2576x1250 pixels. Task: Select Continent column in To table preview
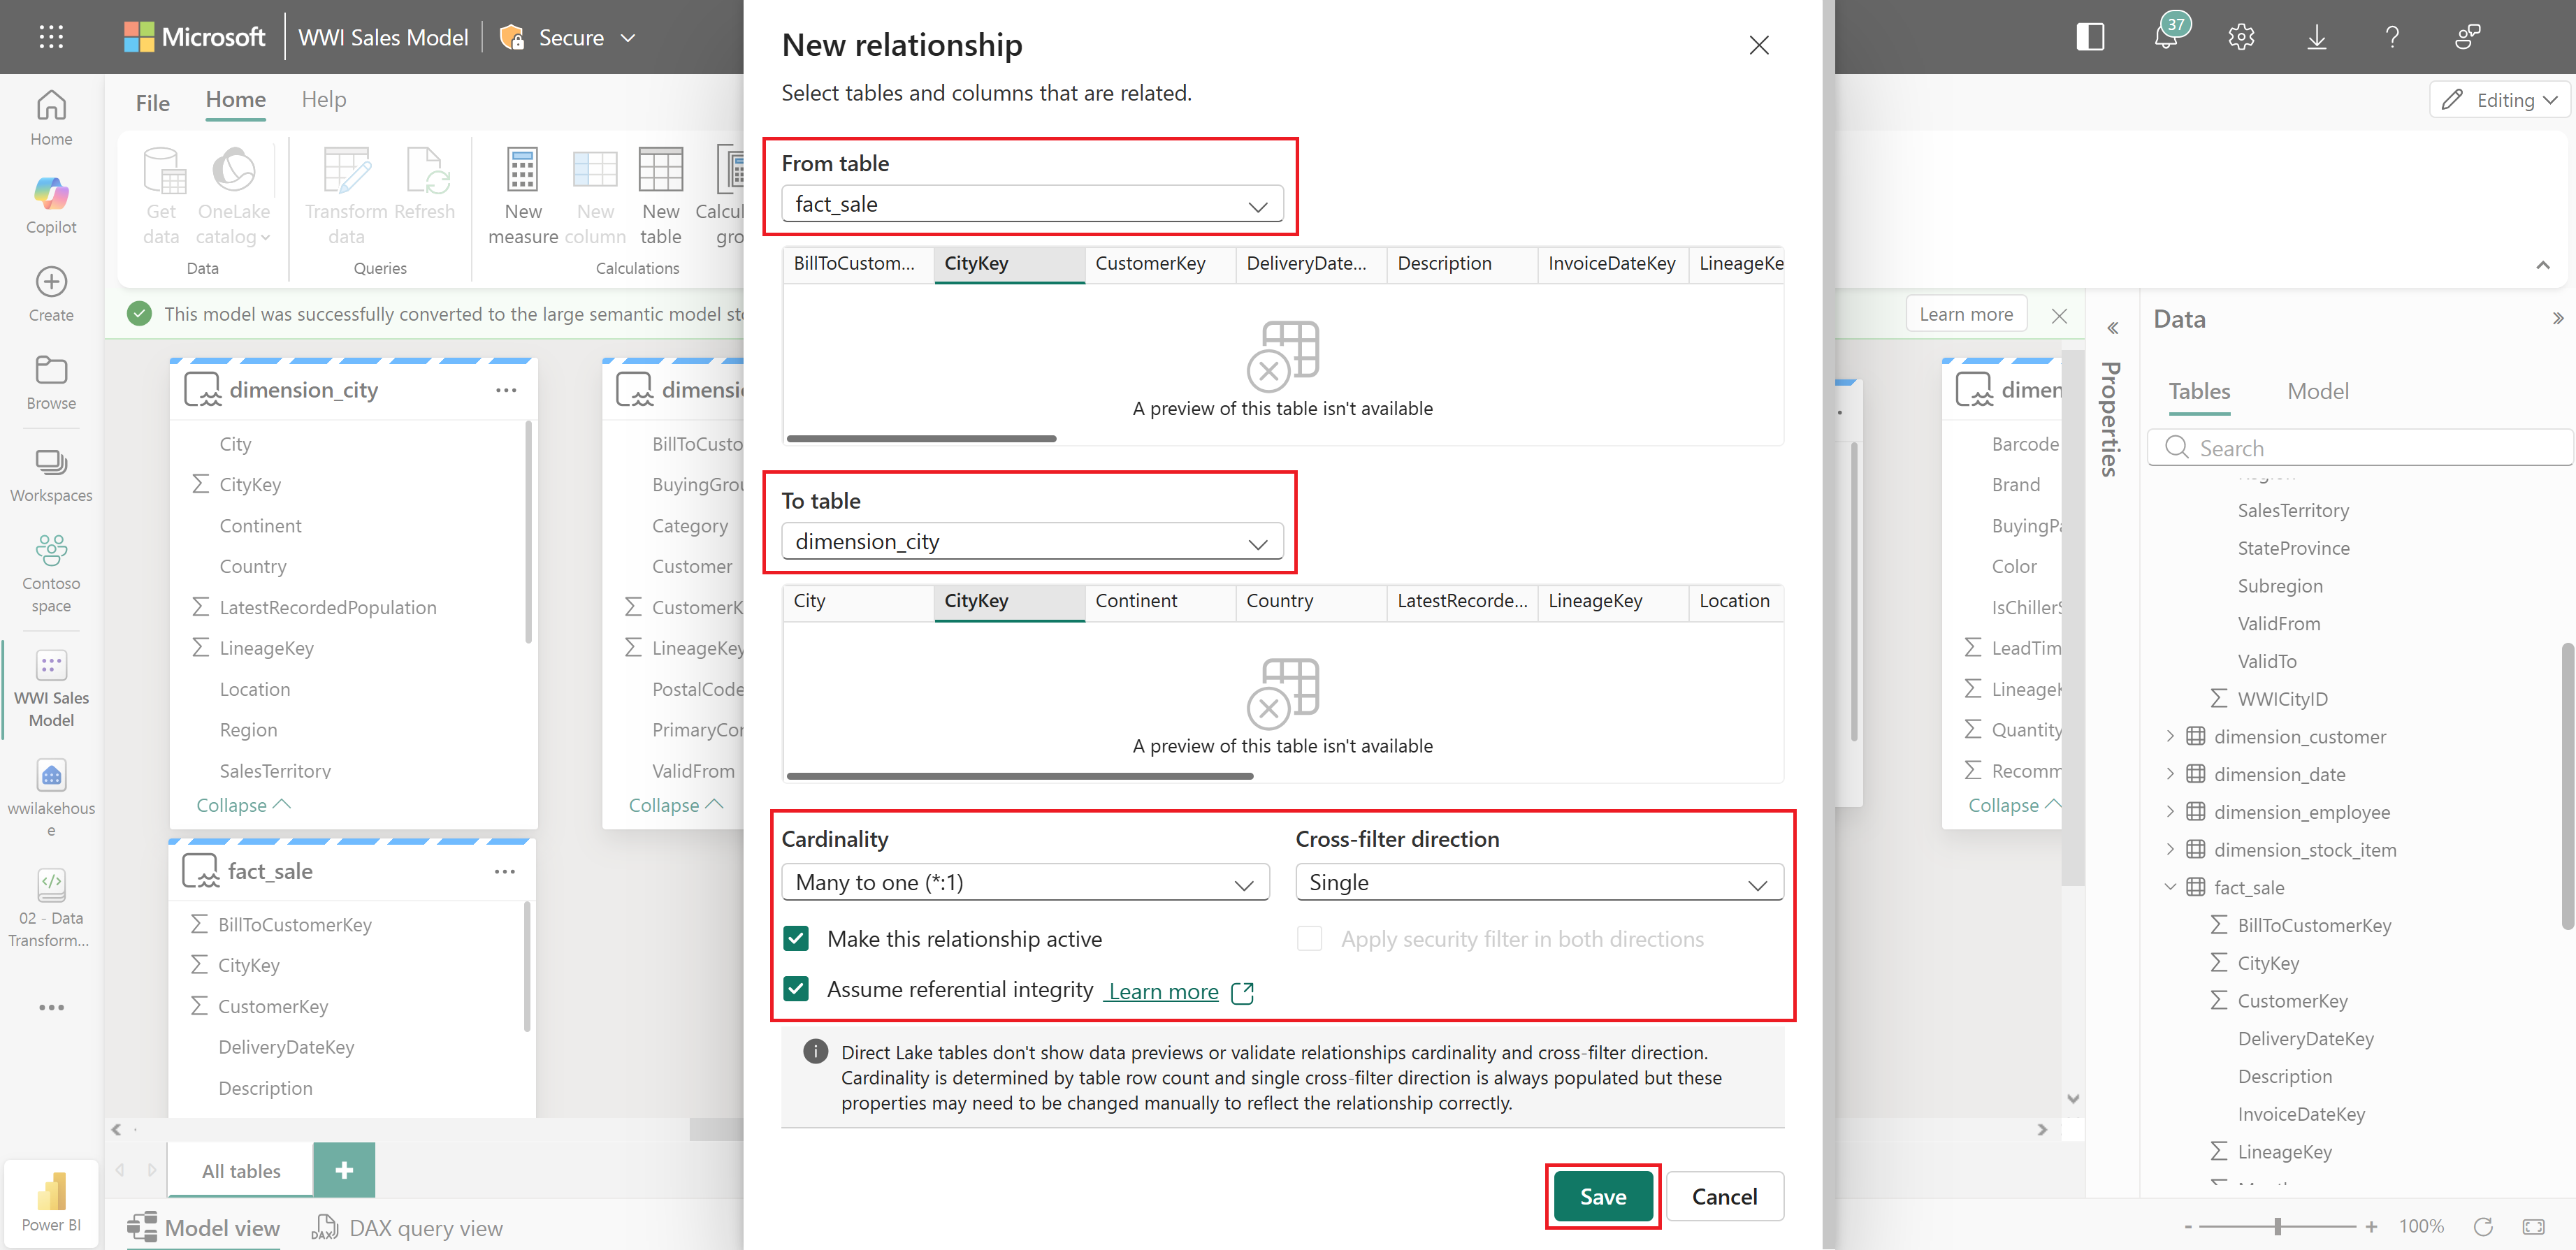1160,601
